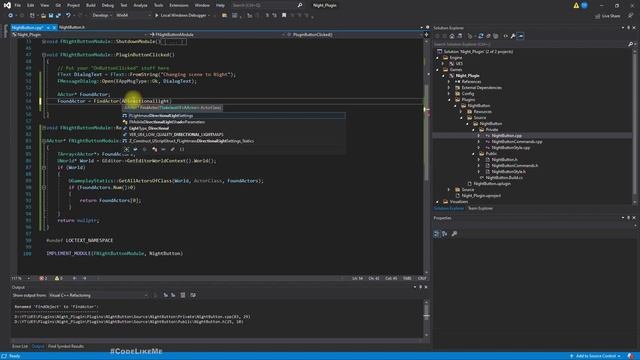Image resolution: width=640 pixels, height=360 pixels.
Task: Select the LightType_Directional suggestion
Action: tap(233, 128)
